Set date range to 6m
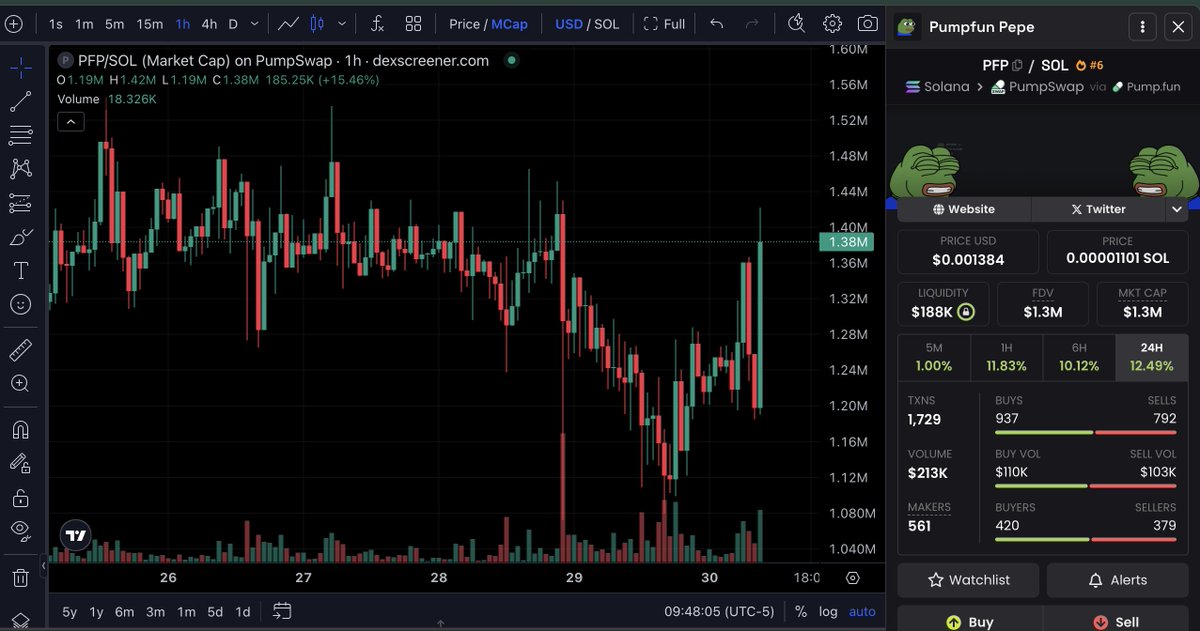Image resolution: width=1200 pixels, height=631 pixels. pyautogui.click(x=124, y=612)
